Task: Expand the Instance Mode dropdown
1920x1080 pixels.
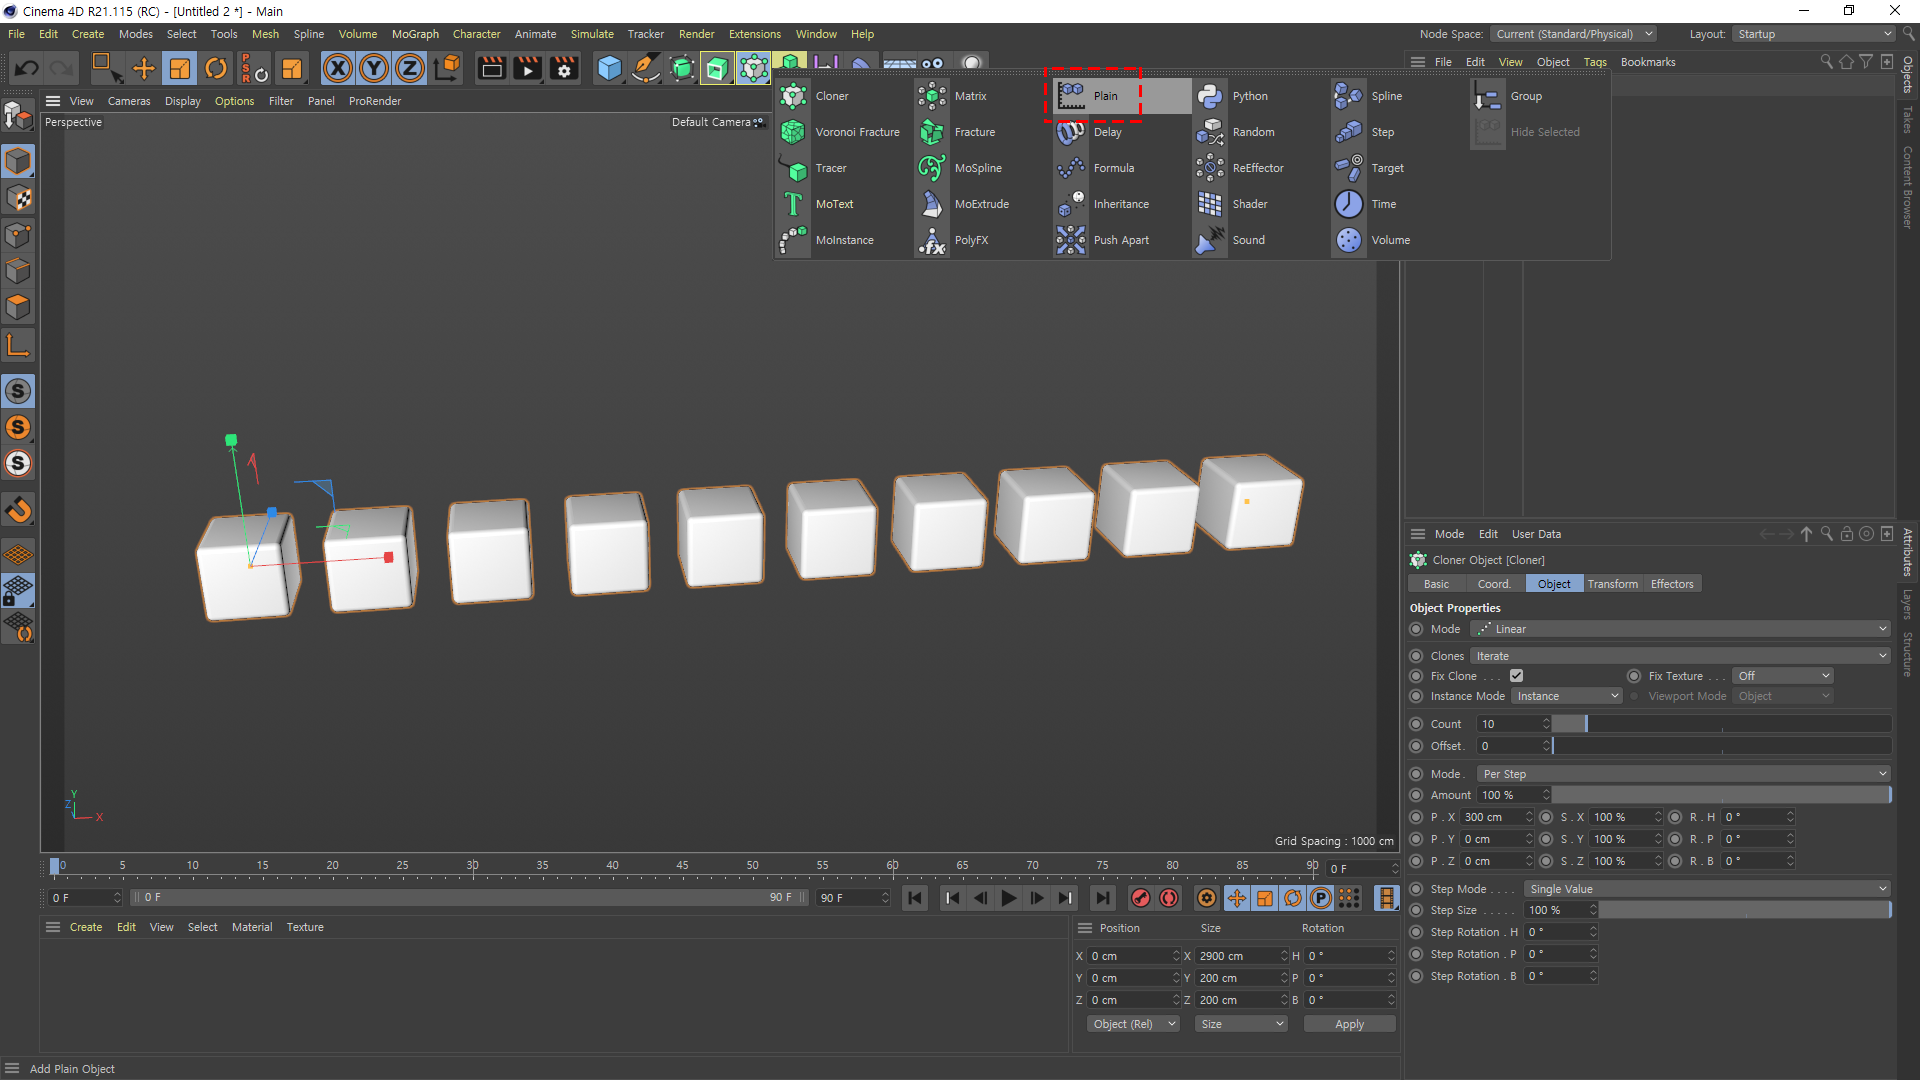Action: coord(1566,696)
